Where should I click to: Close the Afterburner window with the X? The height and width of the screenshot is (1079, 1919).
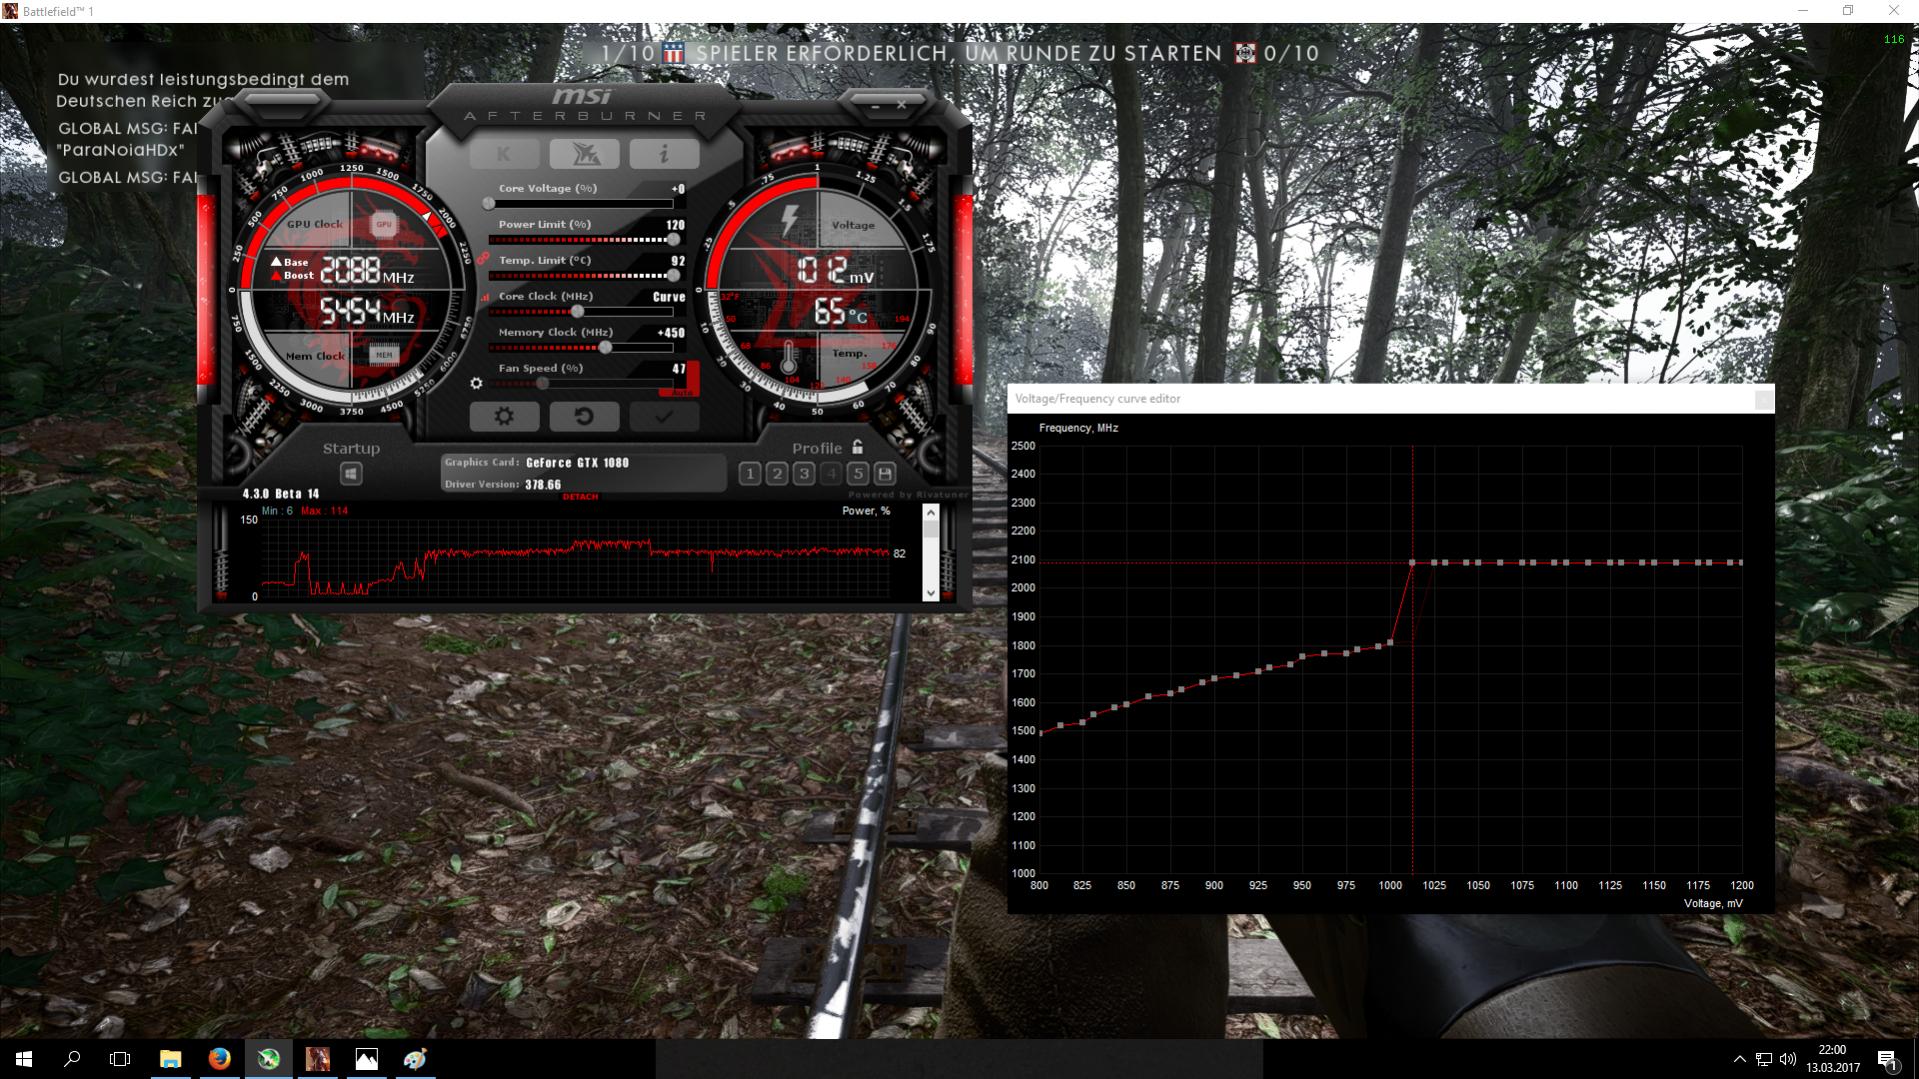click(x=901, y=104)
